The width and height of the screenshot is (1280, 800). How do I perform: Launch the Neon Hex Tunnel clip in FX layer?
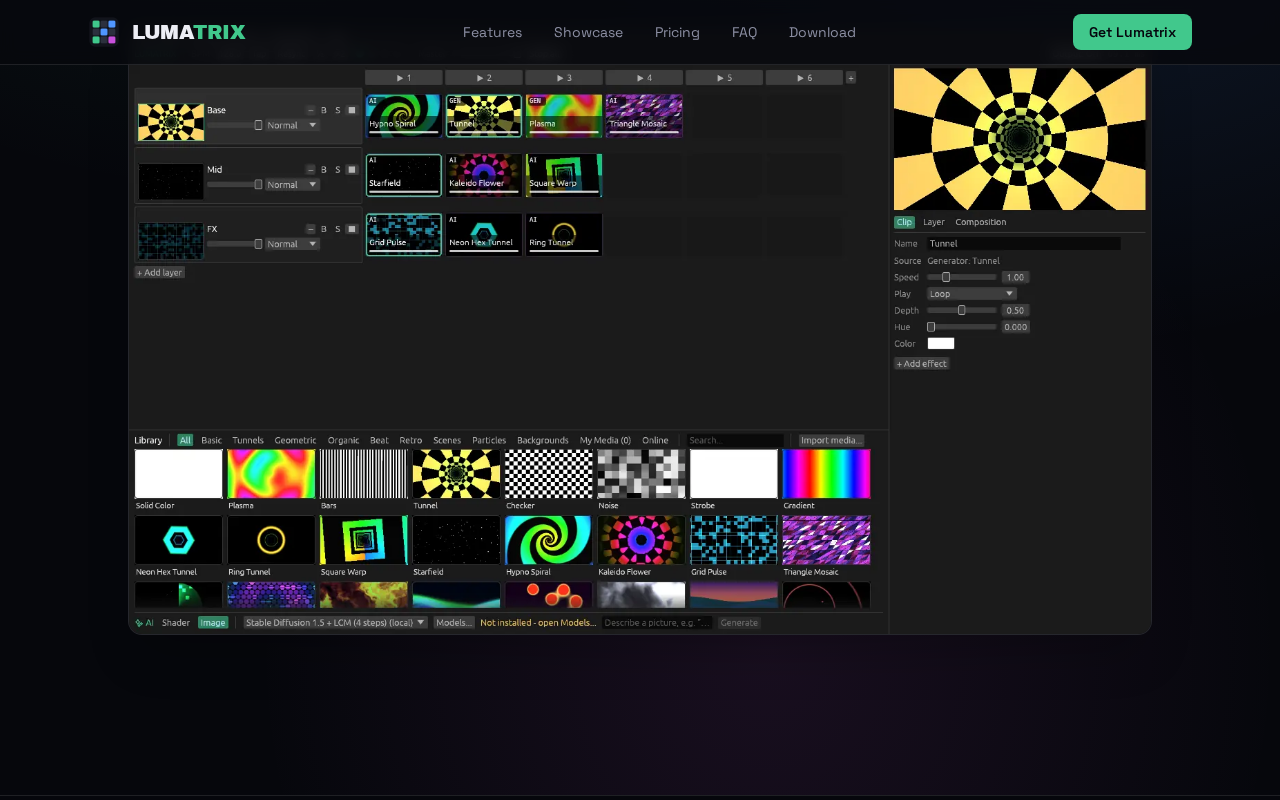click(484, 234)
